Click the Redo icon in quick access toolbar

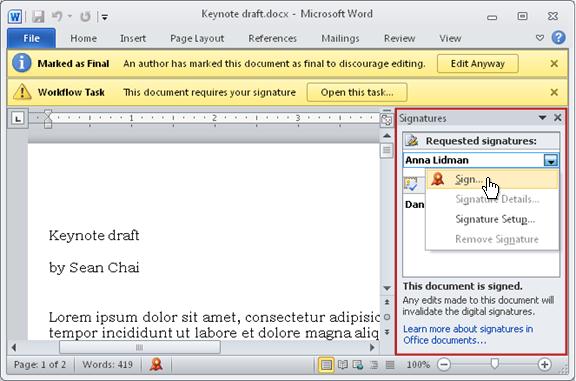pos(85,17)
